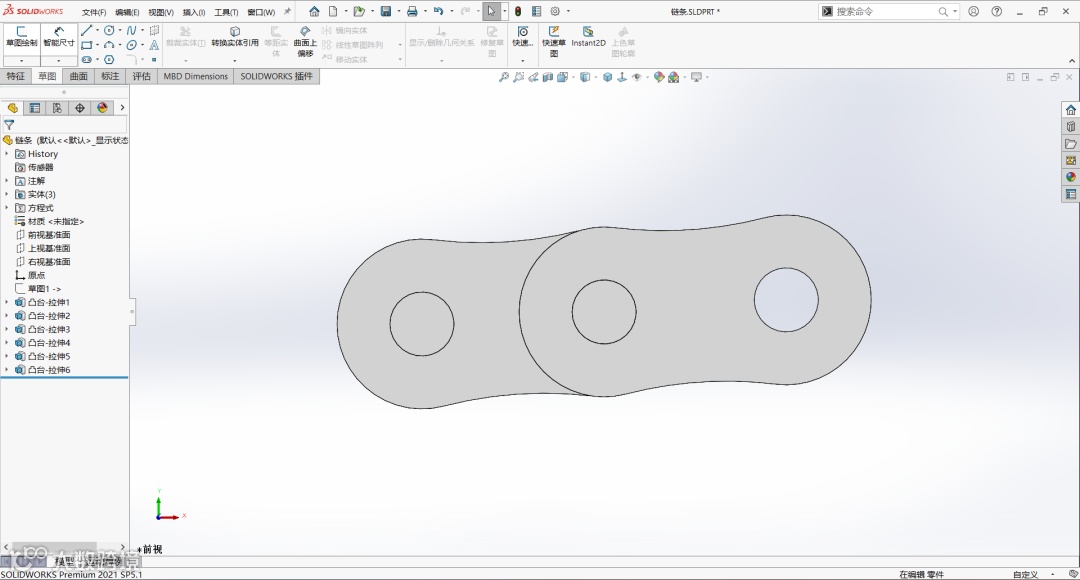Select the Offset on Surface tool
The image size is (1080, 580).
[305, 41]
